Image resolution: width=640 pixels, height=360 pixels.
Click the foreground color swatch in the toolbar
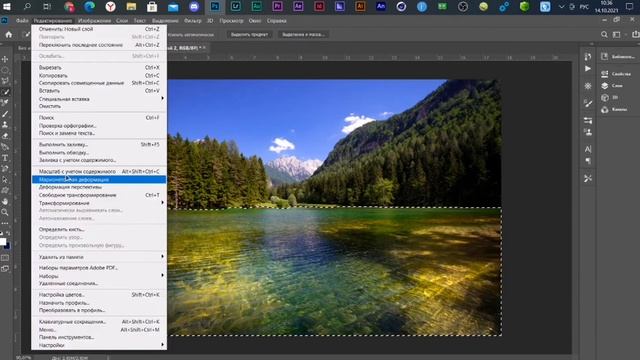pyautogui.click(x=3, y=242)
